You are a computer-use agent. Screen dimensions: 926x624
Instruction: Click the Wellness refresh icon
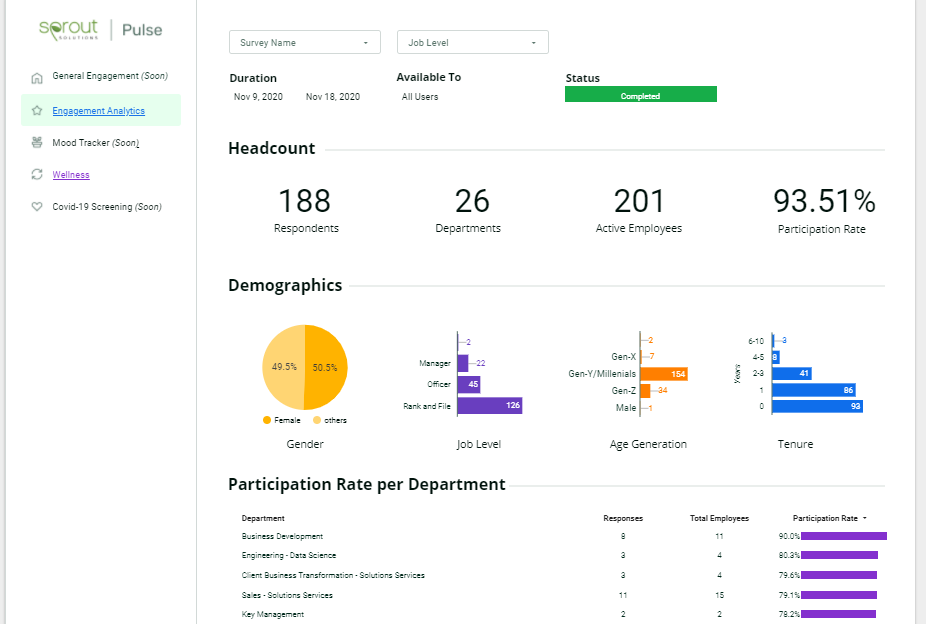[37, 174]
